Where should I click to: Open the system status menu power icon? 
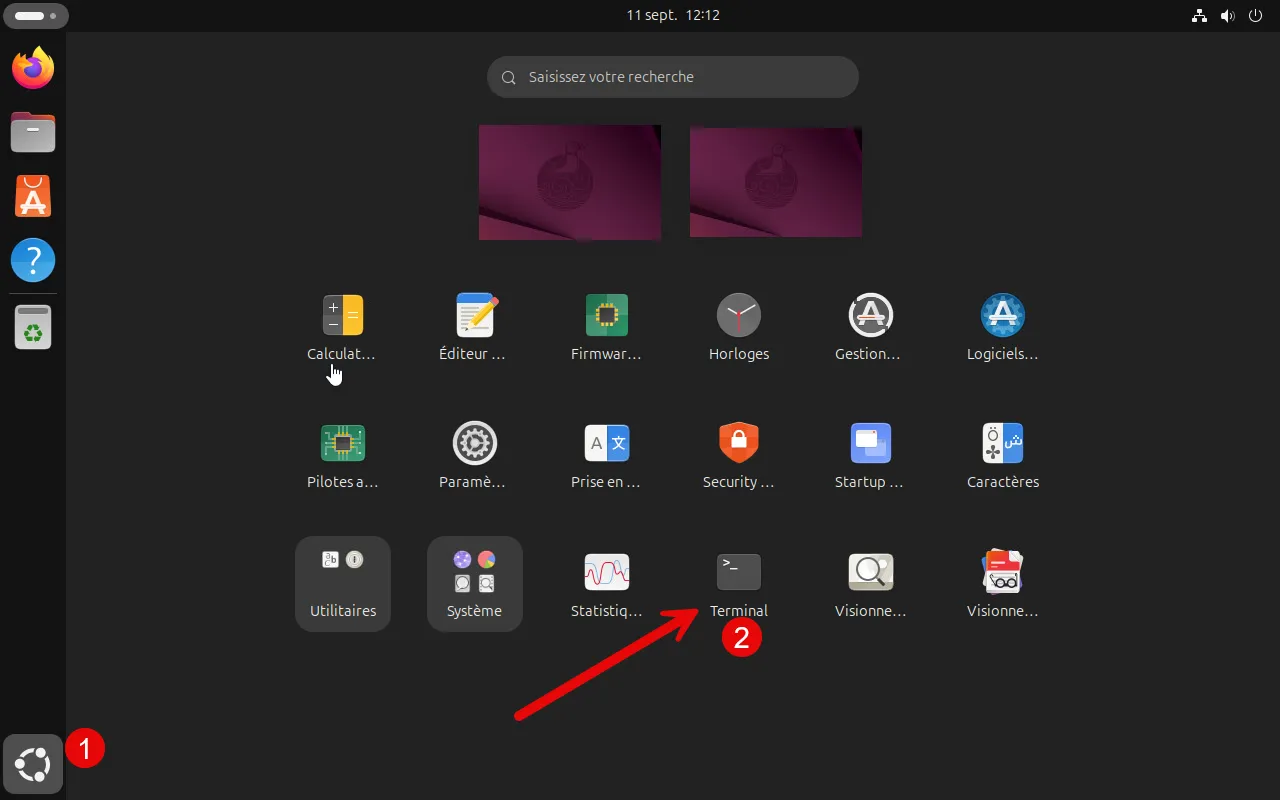pyautogui.click(x=1256, y=16)
